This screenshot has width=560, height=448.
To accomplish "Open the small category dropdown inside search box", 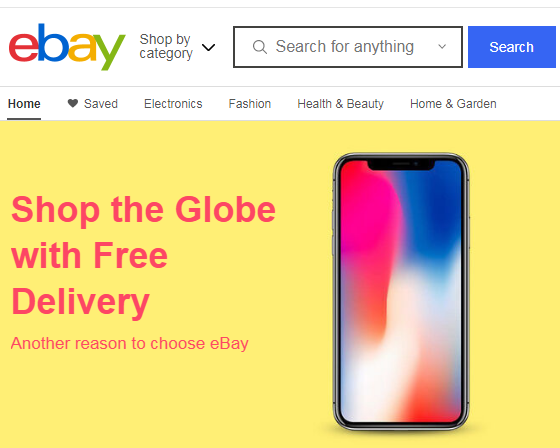I will pyautogui.click(x=442, y=46).
